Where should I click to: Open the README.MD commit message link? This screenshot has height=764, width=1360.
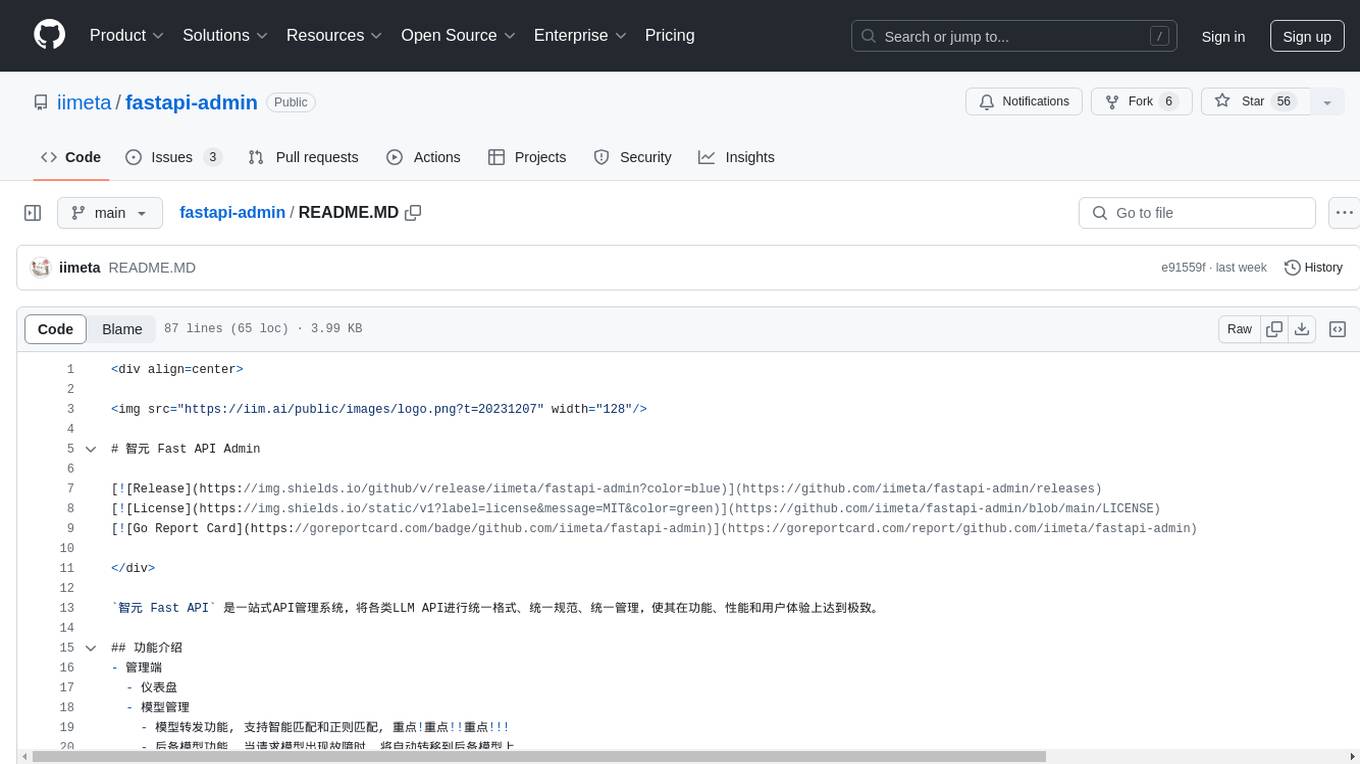pos(152,268)
